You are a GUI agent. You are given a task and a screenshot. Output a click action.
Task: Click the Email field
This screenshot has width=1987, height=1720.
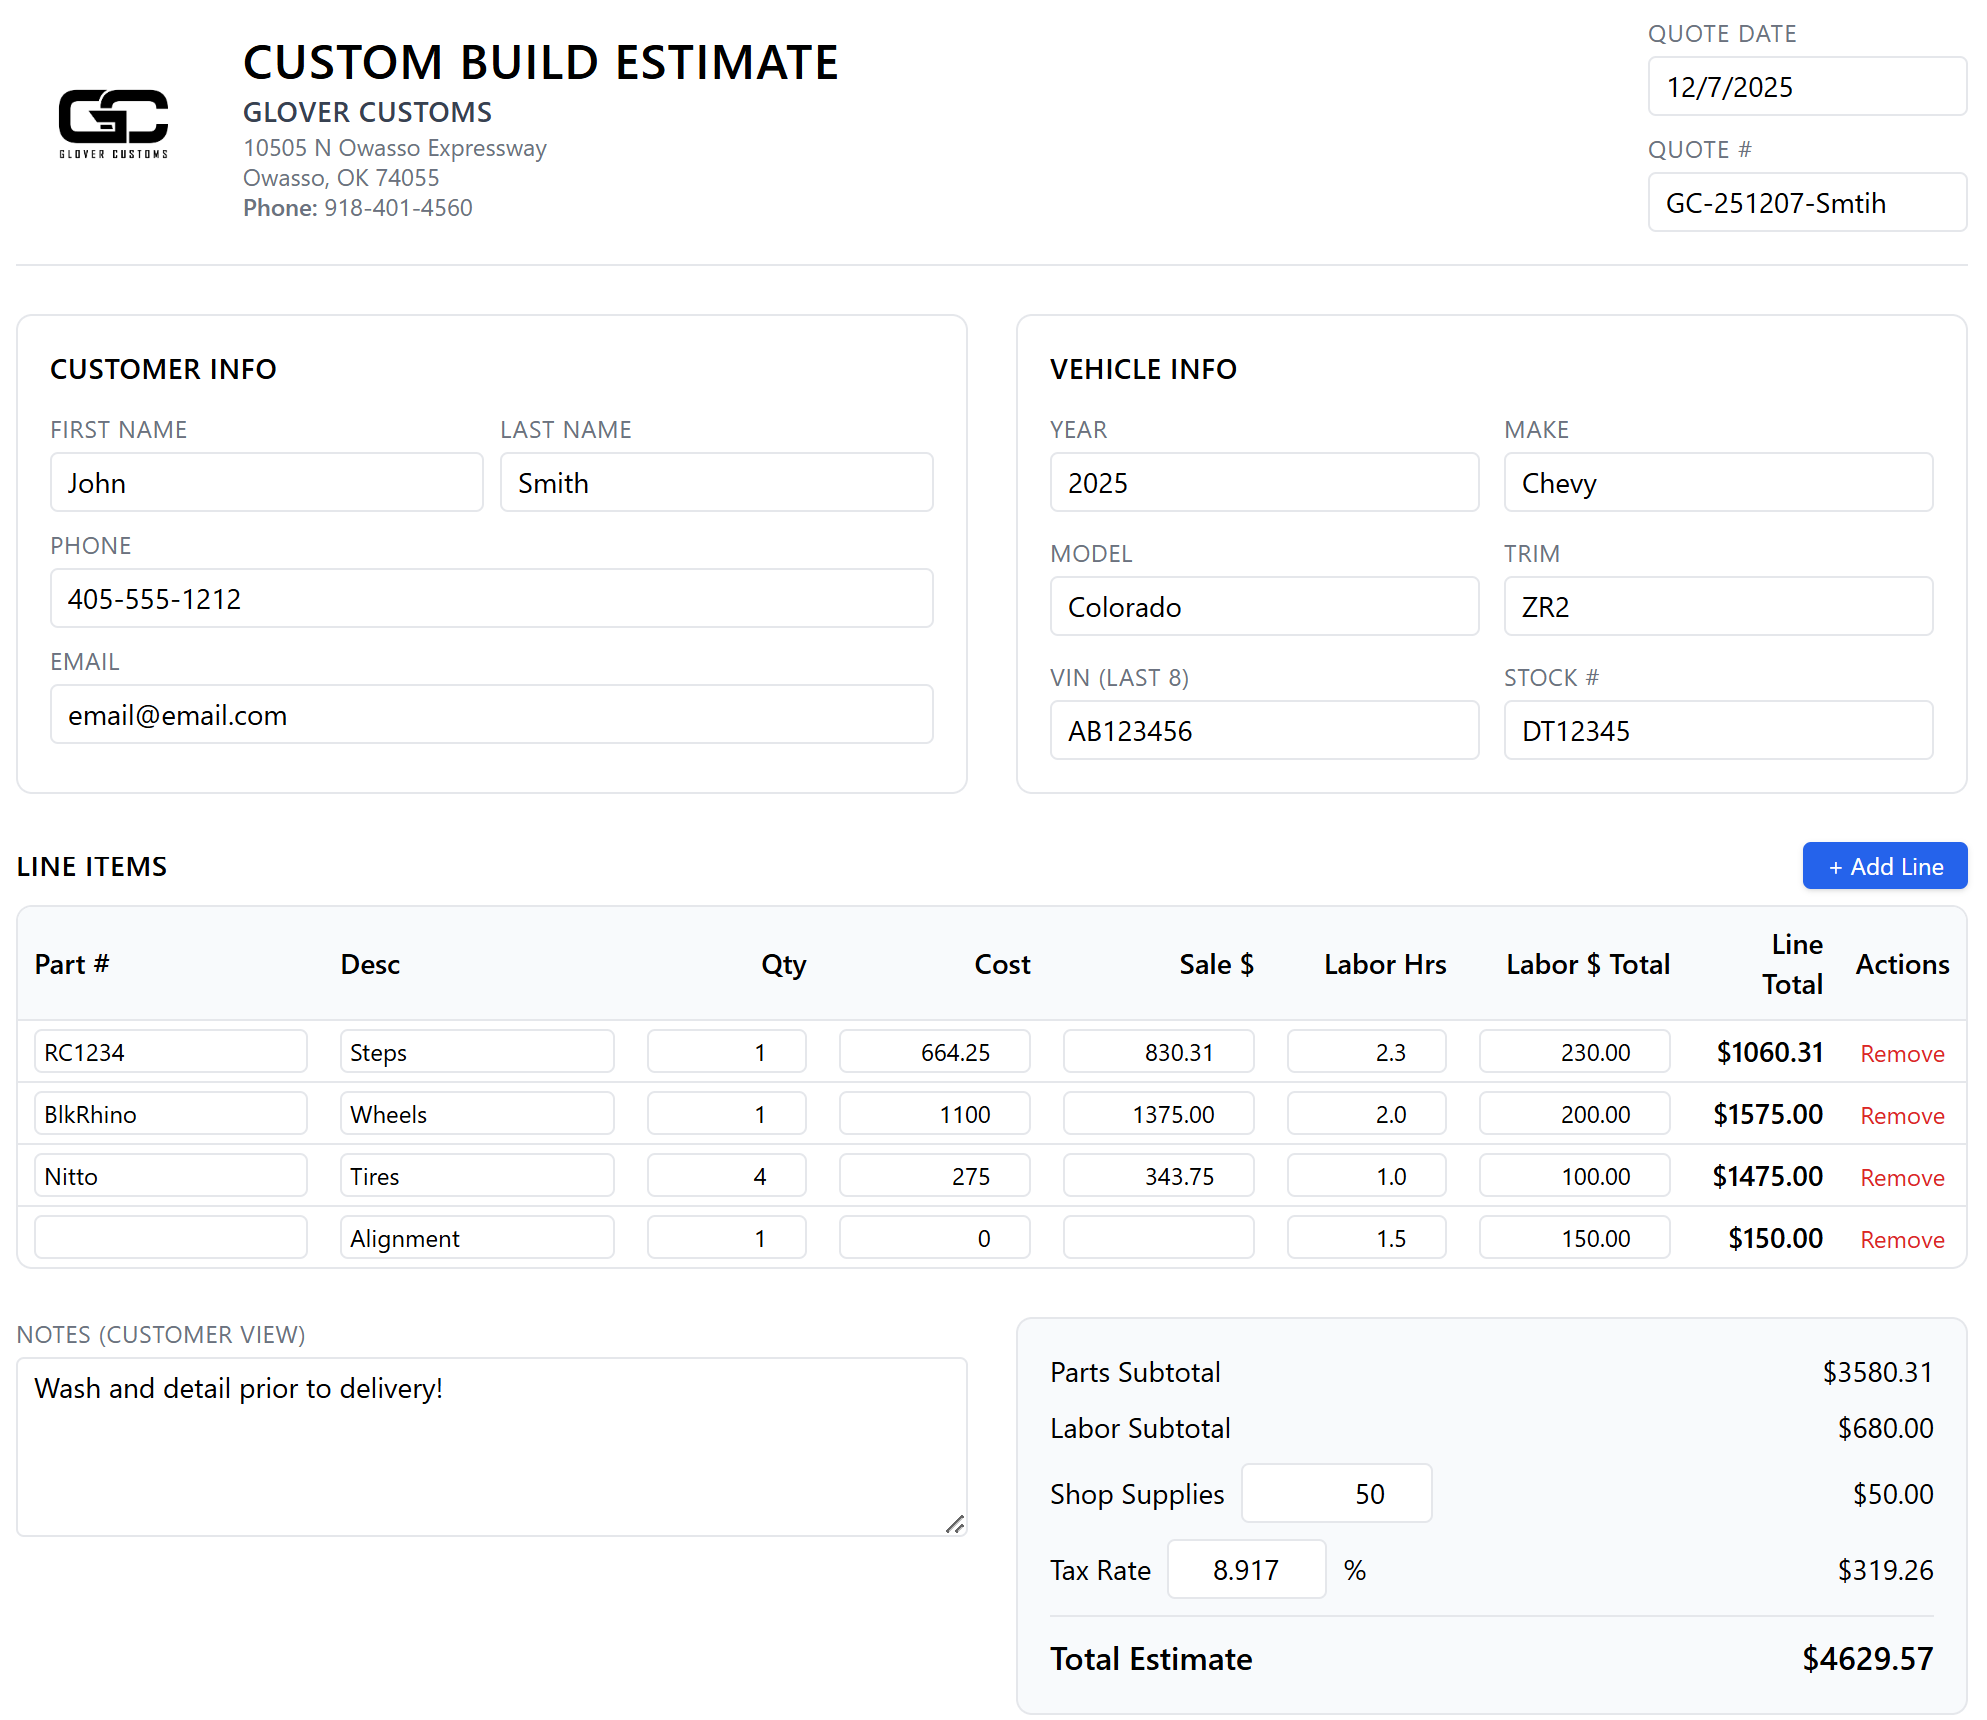pyautogui.click(x=491, y=714)
